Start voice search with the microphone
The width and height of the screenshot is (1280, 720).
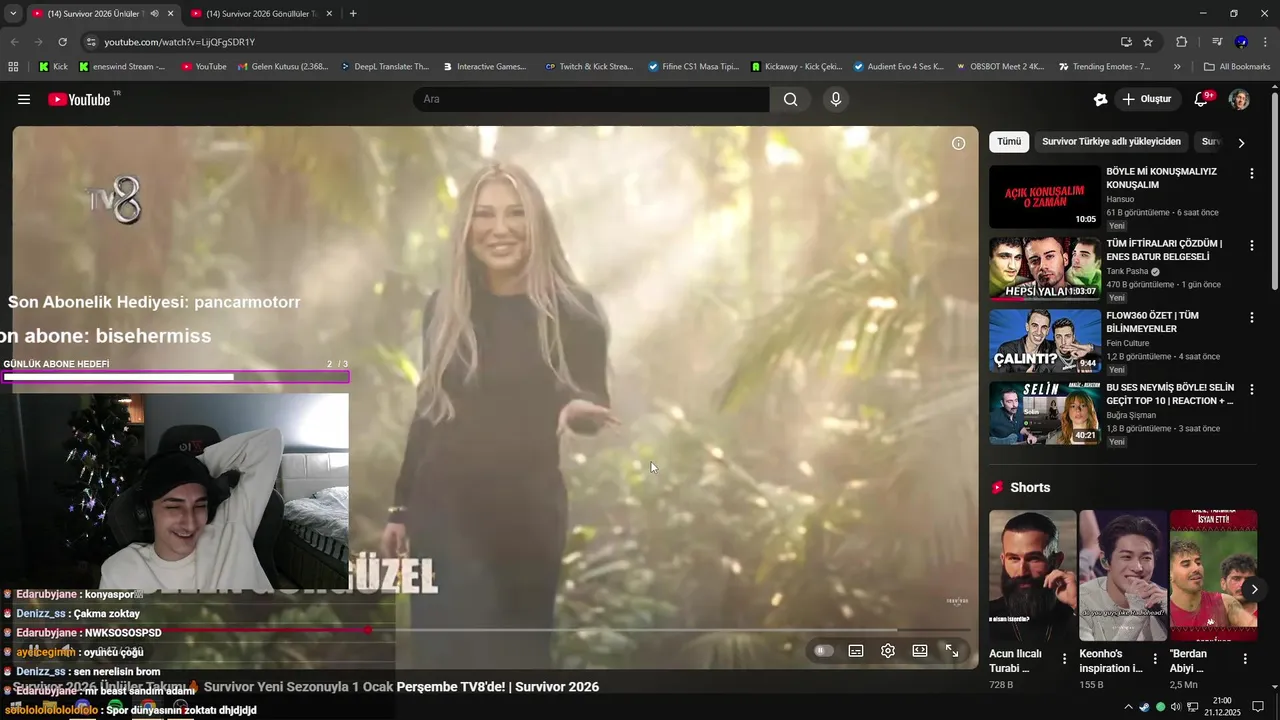click(x=836, y=99)
